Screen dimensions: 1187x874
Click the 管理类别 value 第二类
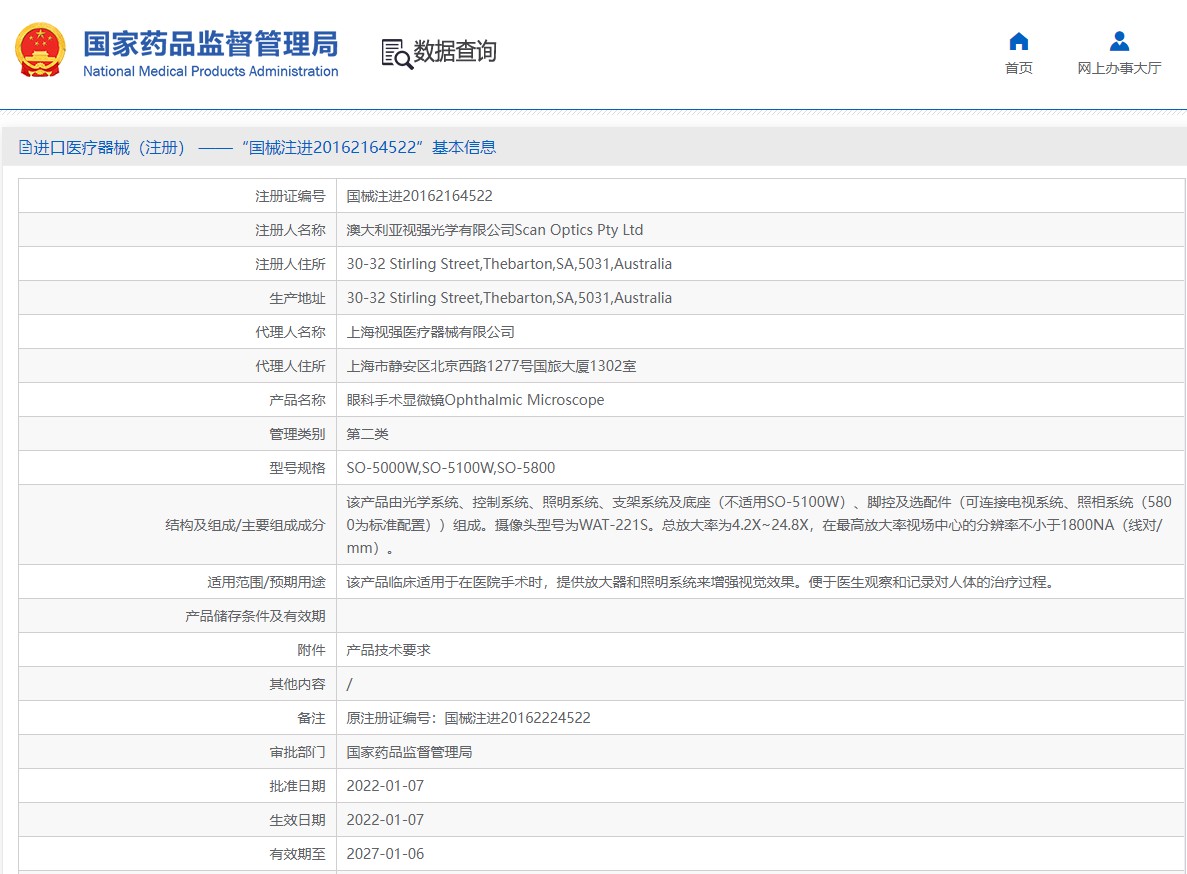[367, 434]
